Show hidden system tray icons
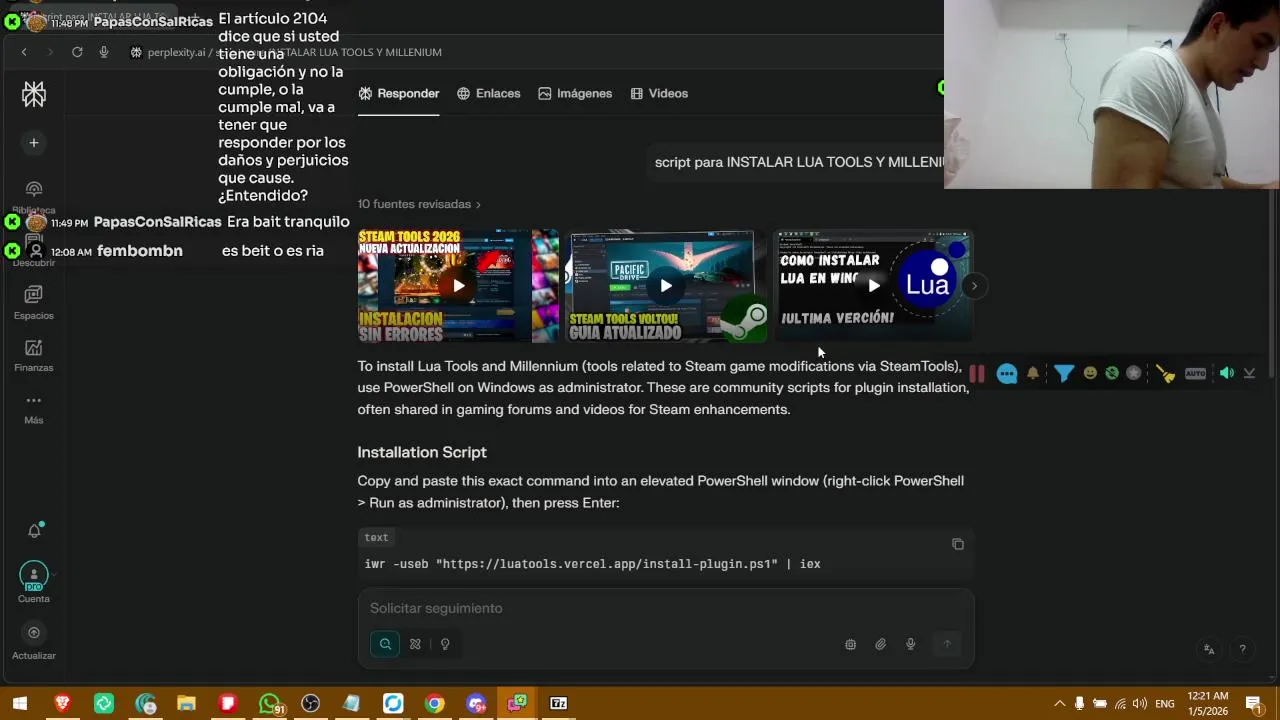 tap(1060, 704)
